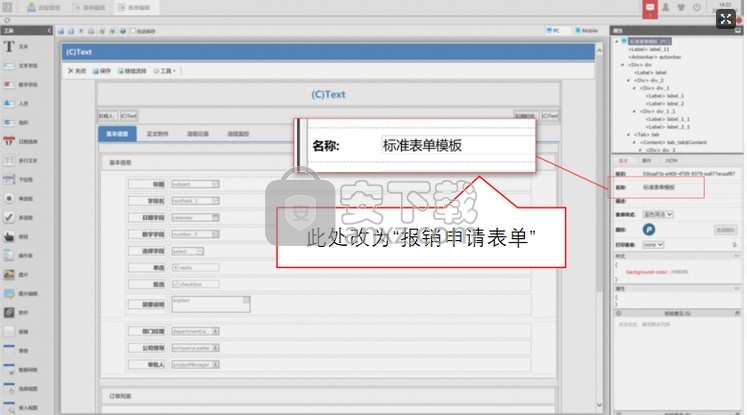747x415 pixels.
Task: Select the Text (文本) tool icon
Action: (x=9, y=46)
